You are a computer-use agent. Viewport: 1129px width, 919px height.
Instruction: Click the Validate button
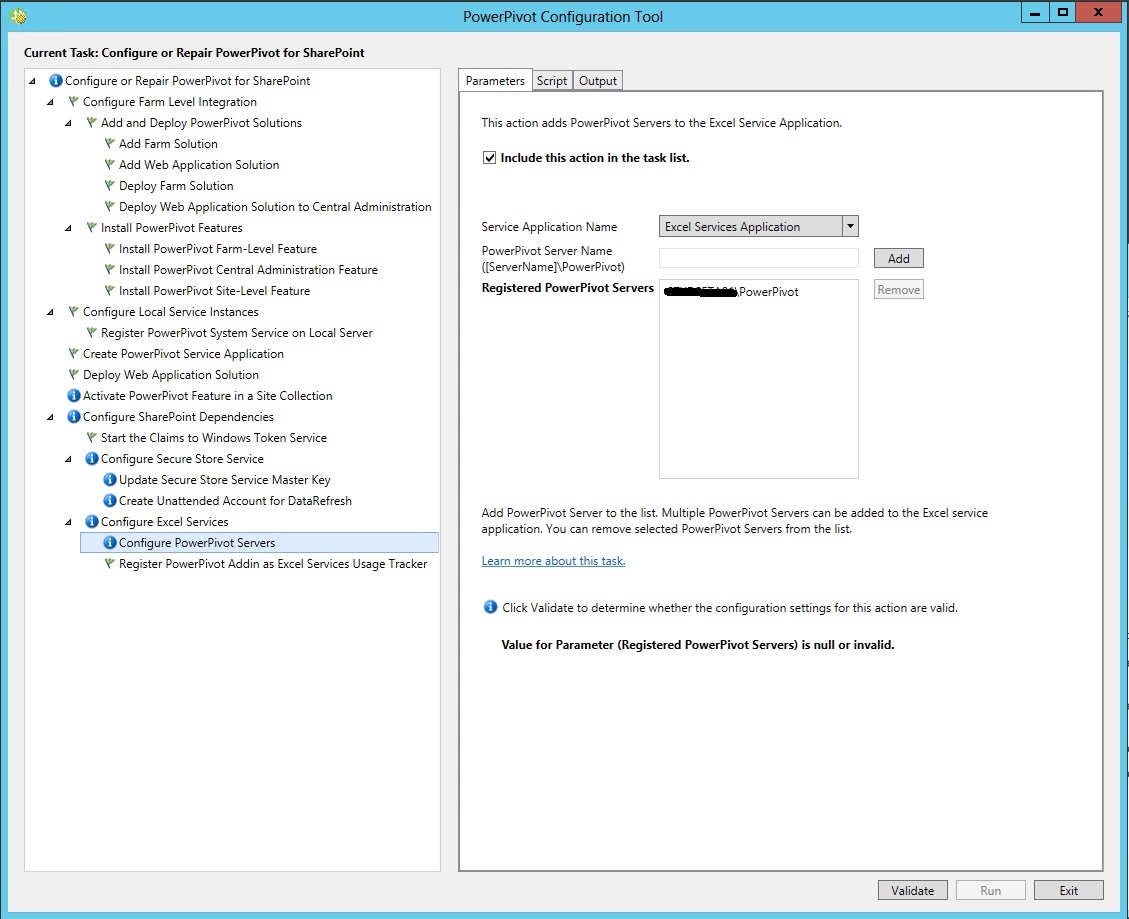[x=912, y=889]
